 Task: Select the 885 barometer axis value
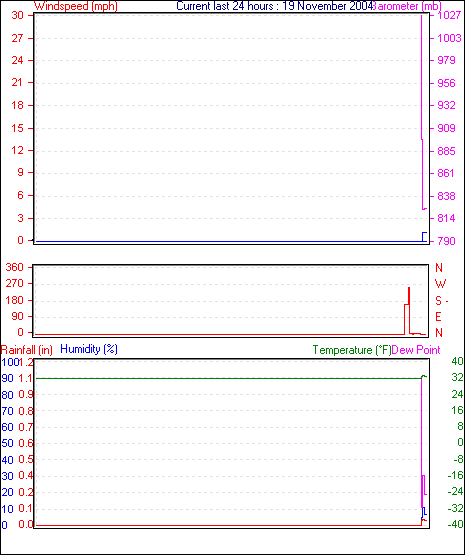tap(446, 151)
